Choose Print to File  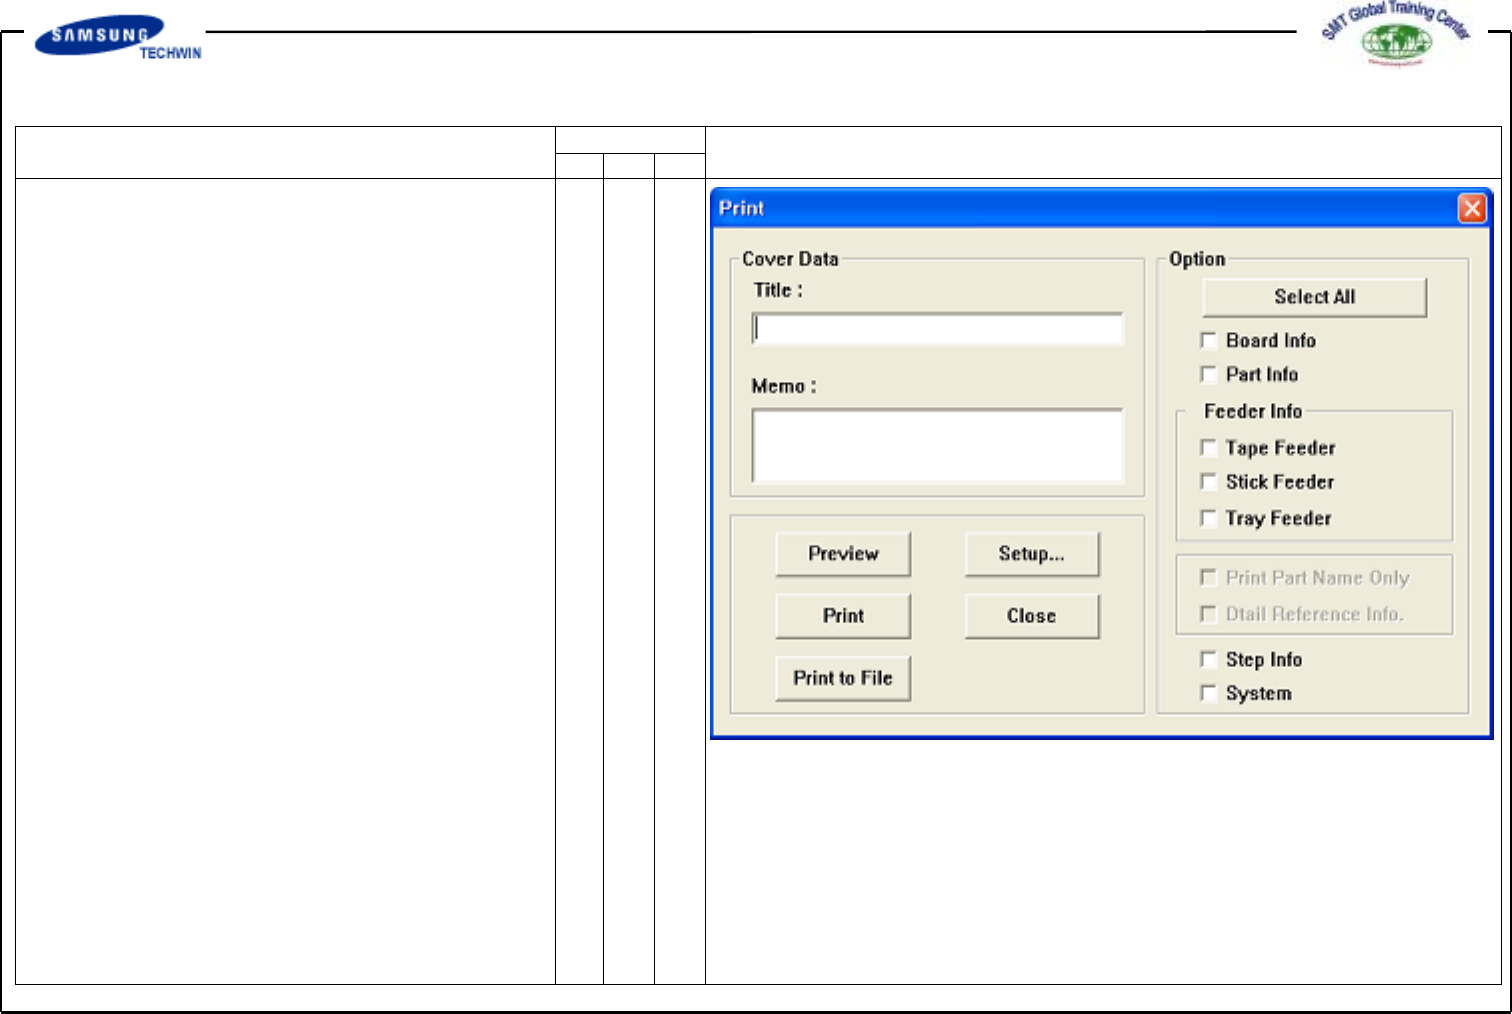point(843,678)
